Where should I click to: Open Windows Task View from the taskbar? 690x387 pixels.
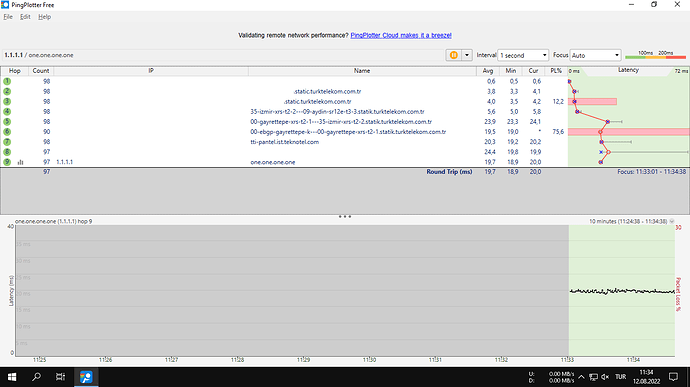(60, 377)
